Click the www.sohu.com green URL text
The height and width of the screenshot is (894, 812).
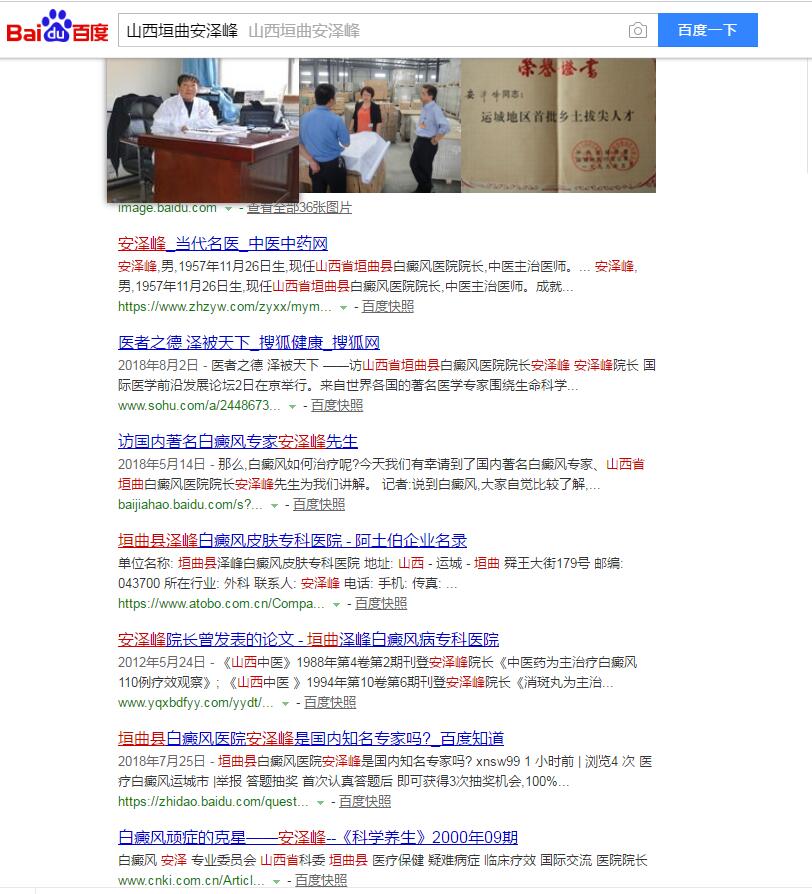tap(199, 405)
